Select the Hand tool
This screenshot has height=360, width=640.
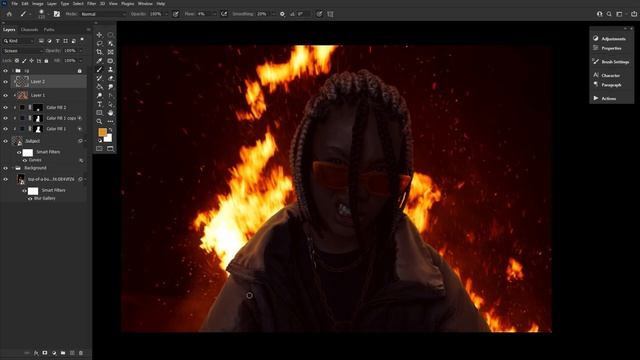coord(111,113)
